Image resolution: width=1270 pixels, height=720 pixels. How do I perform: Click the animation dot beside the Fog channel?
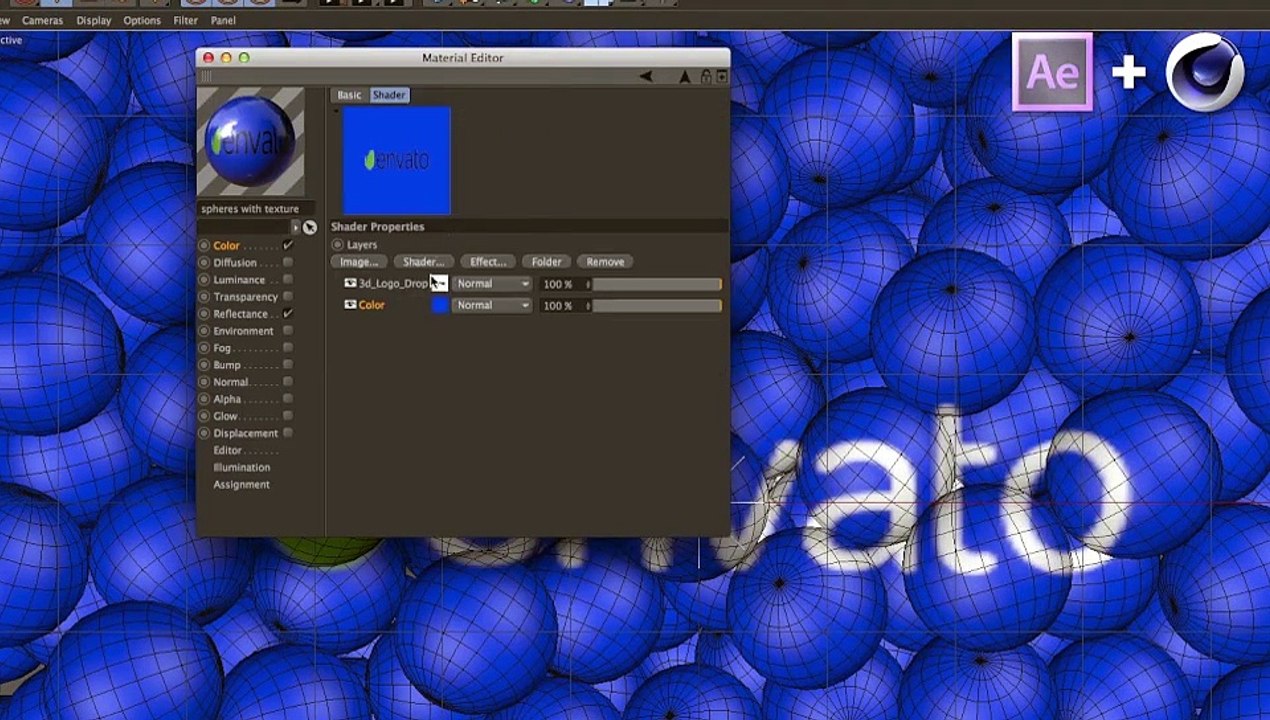(204, 348)
